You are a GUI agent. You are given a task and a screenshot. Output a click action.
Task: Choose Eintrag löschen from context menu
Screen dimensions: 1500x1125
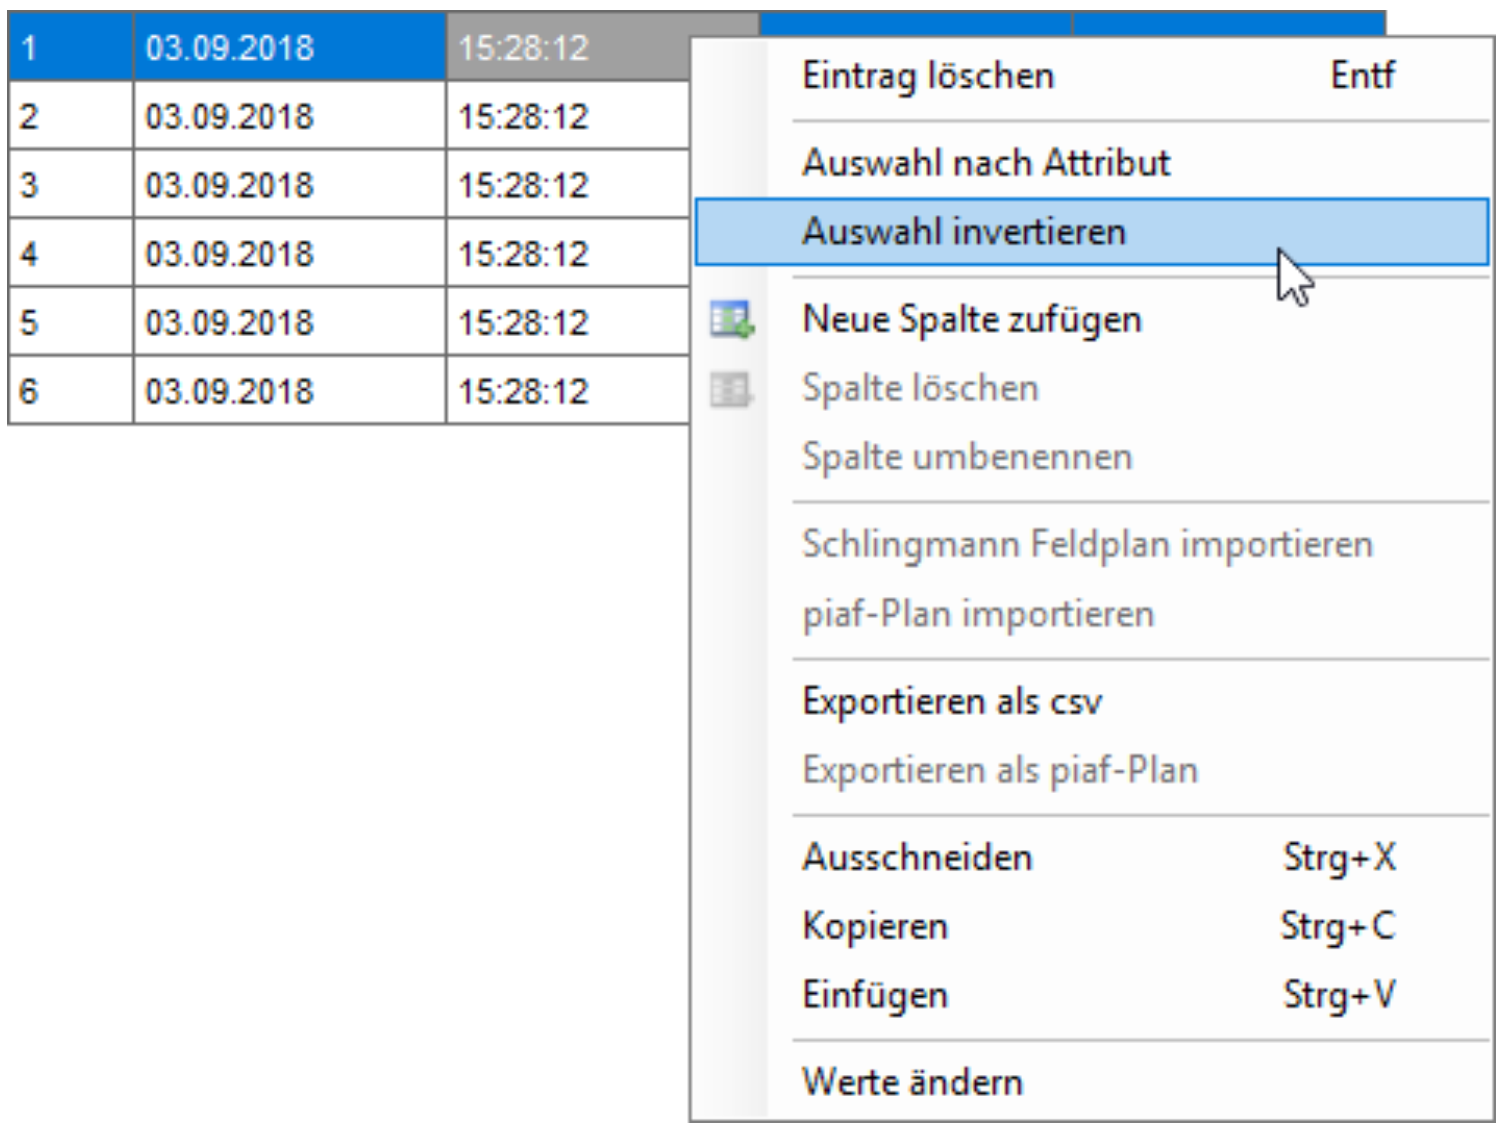pyautogui.click(x=928, y=76)
